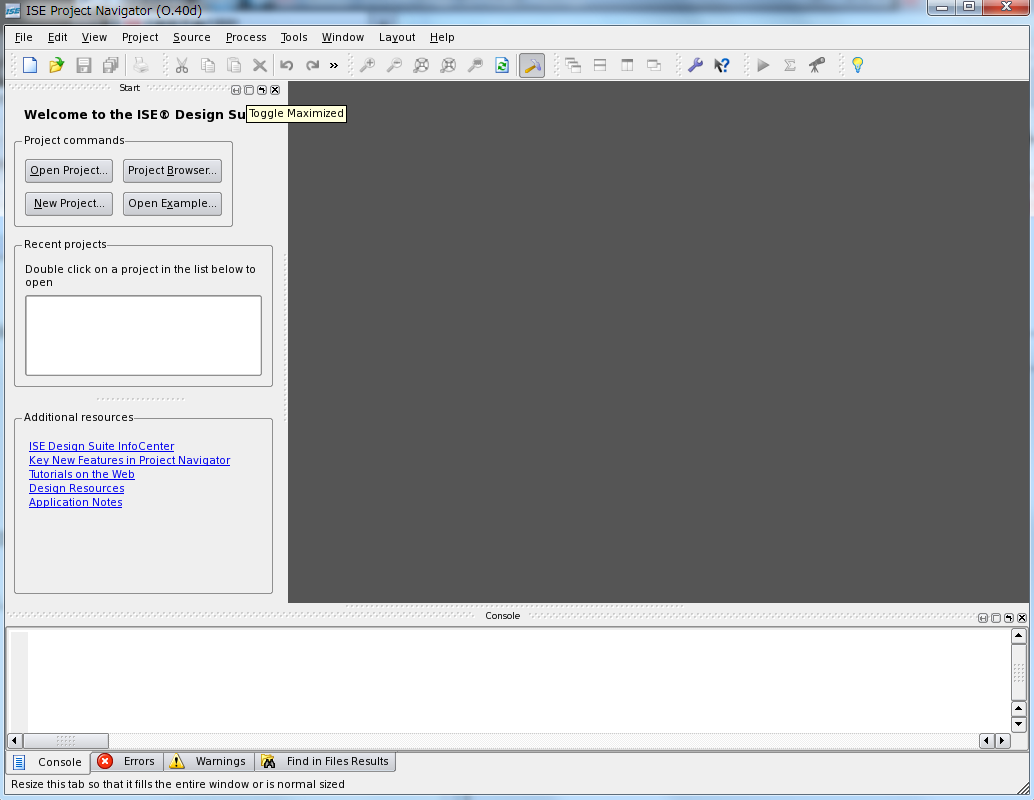
Task: Switch to the Warnings tab
Action: coord(208,762)
